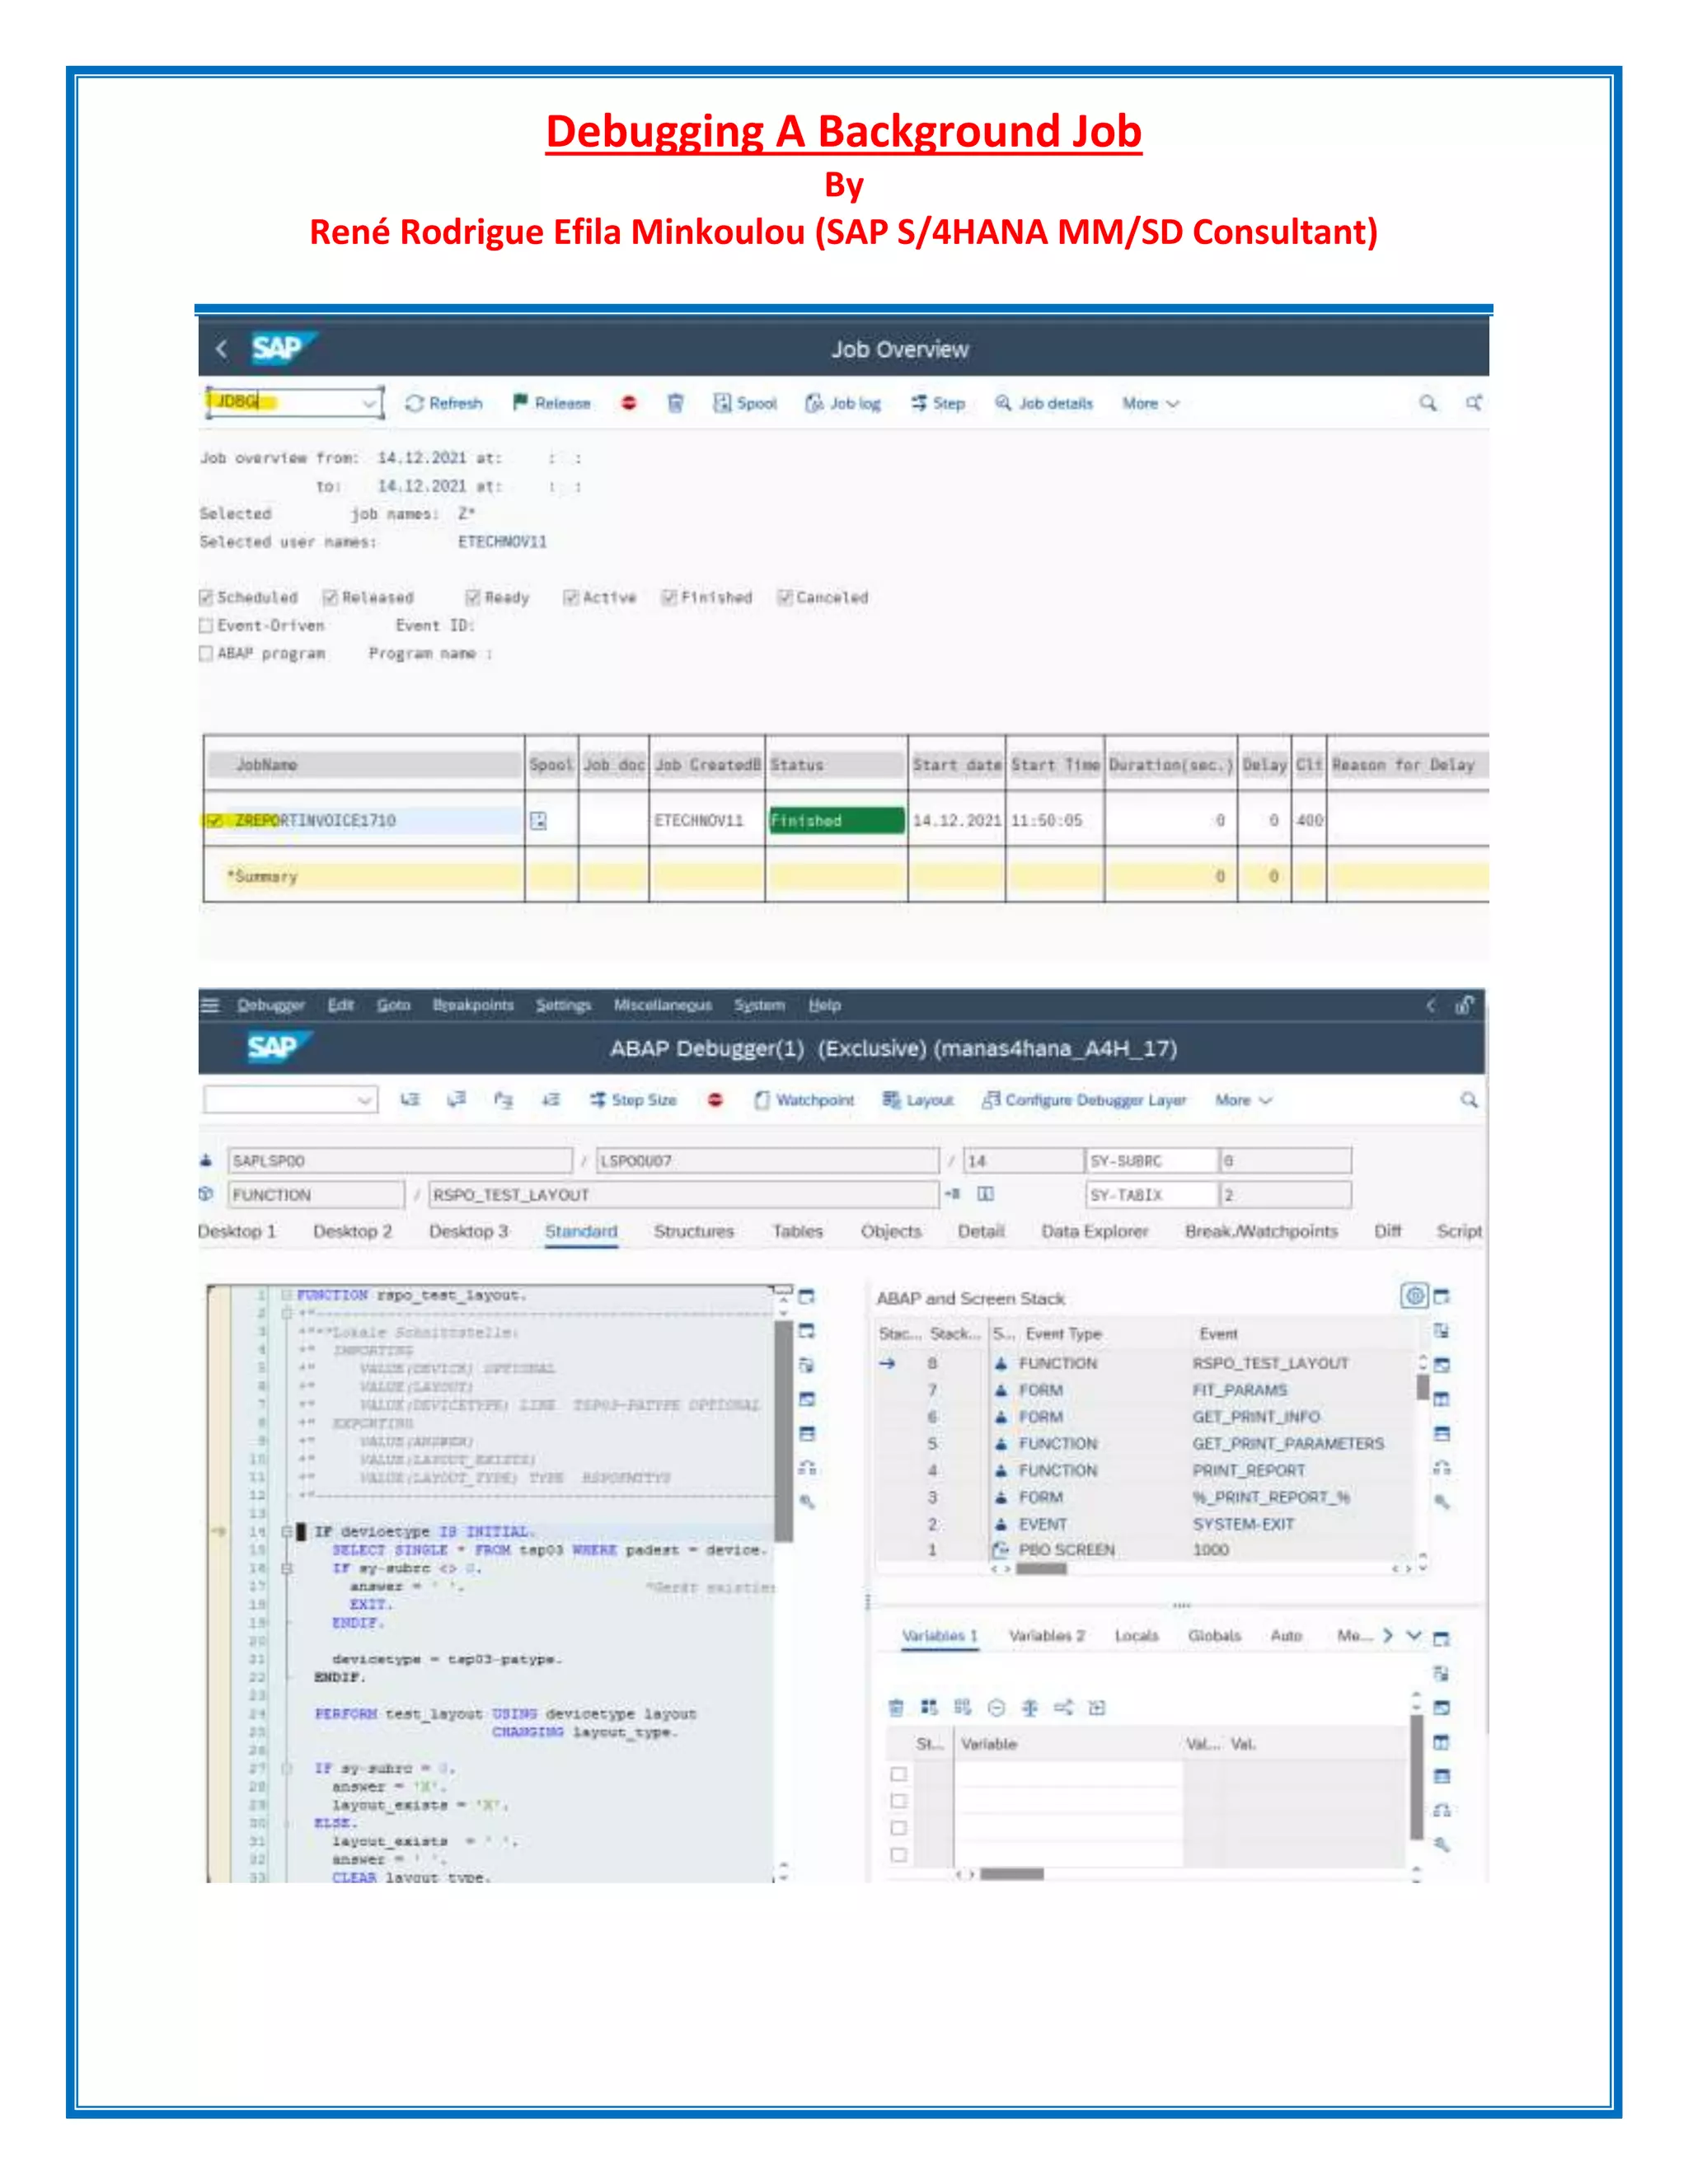Click the green Finished status cell
The image size is (1688, 2184).
[836, 820]
